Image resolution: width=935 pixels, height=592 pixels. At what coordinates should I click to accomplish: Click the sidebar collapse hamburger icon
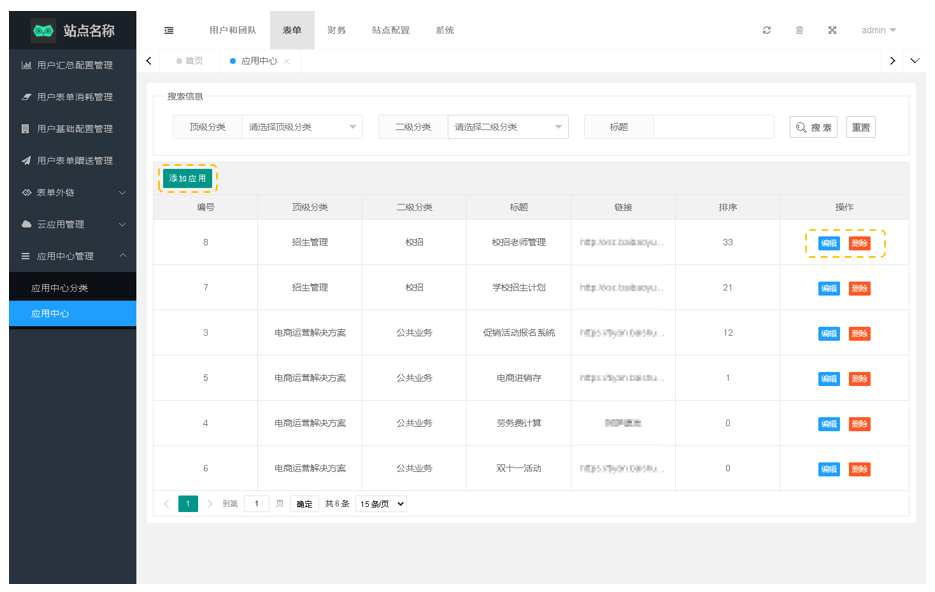[x=169, y=30]
